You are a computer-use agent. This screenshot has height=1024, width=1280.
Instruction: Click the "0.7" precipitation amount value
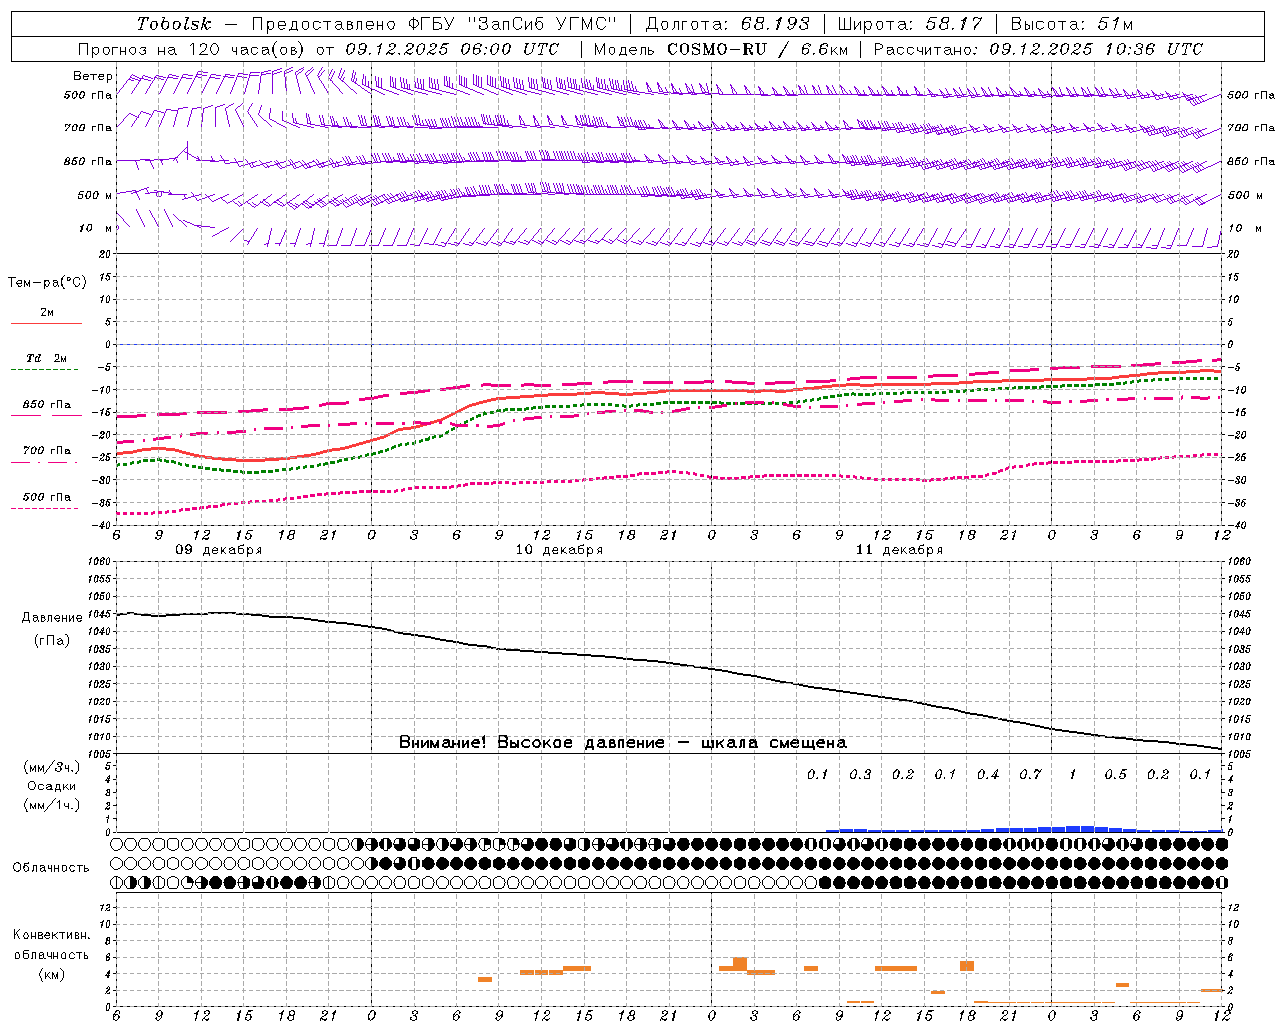pyautogui.click(x=1030, y=774)
